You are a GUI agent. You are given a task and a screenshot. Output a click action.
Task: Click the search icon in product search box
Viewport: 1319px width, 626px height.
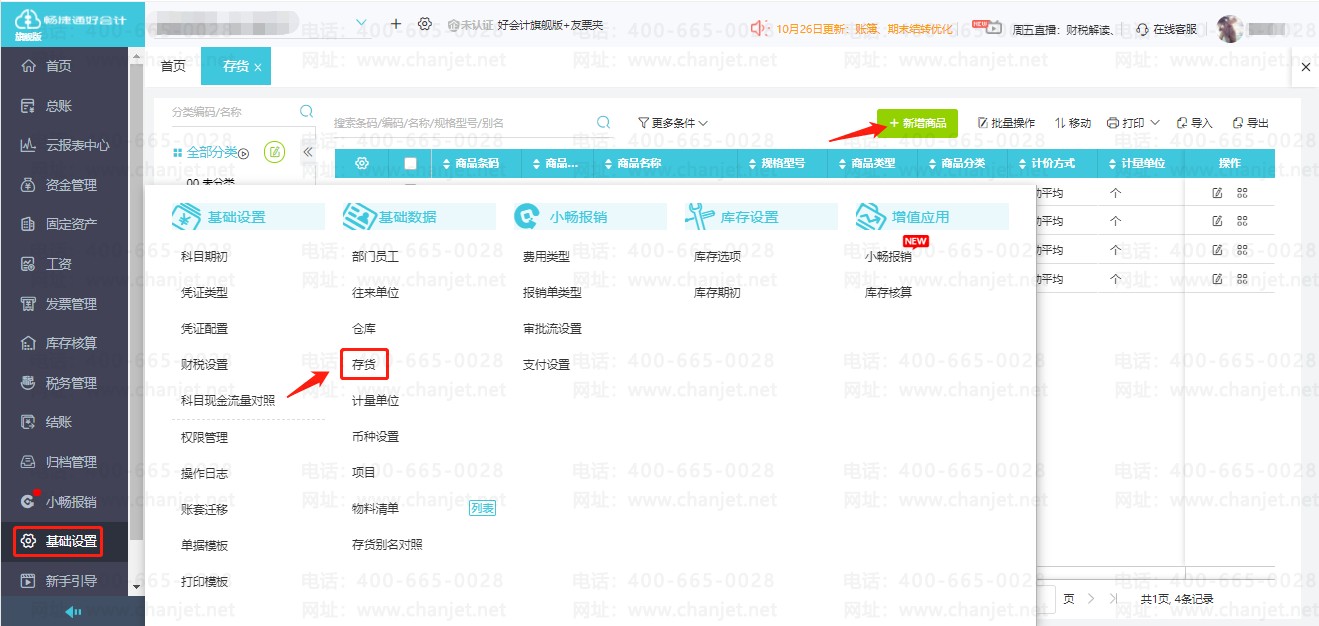(x=603, y=122)
